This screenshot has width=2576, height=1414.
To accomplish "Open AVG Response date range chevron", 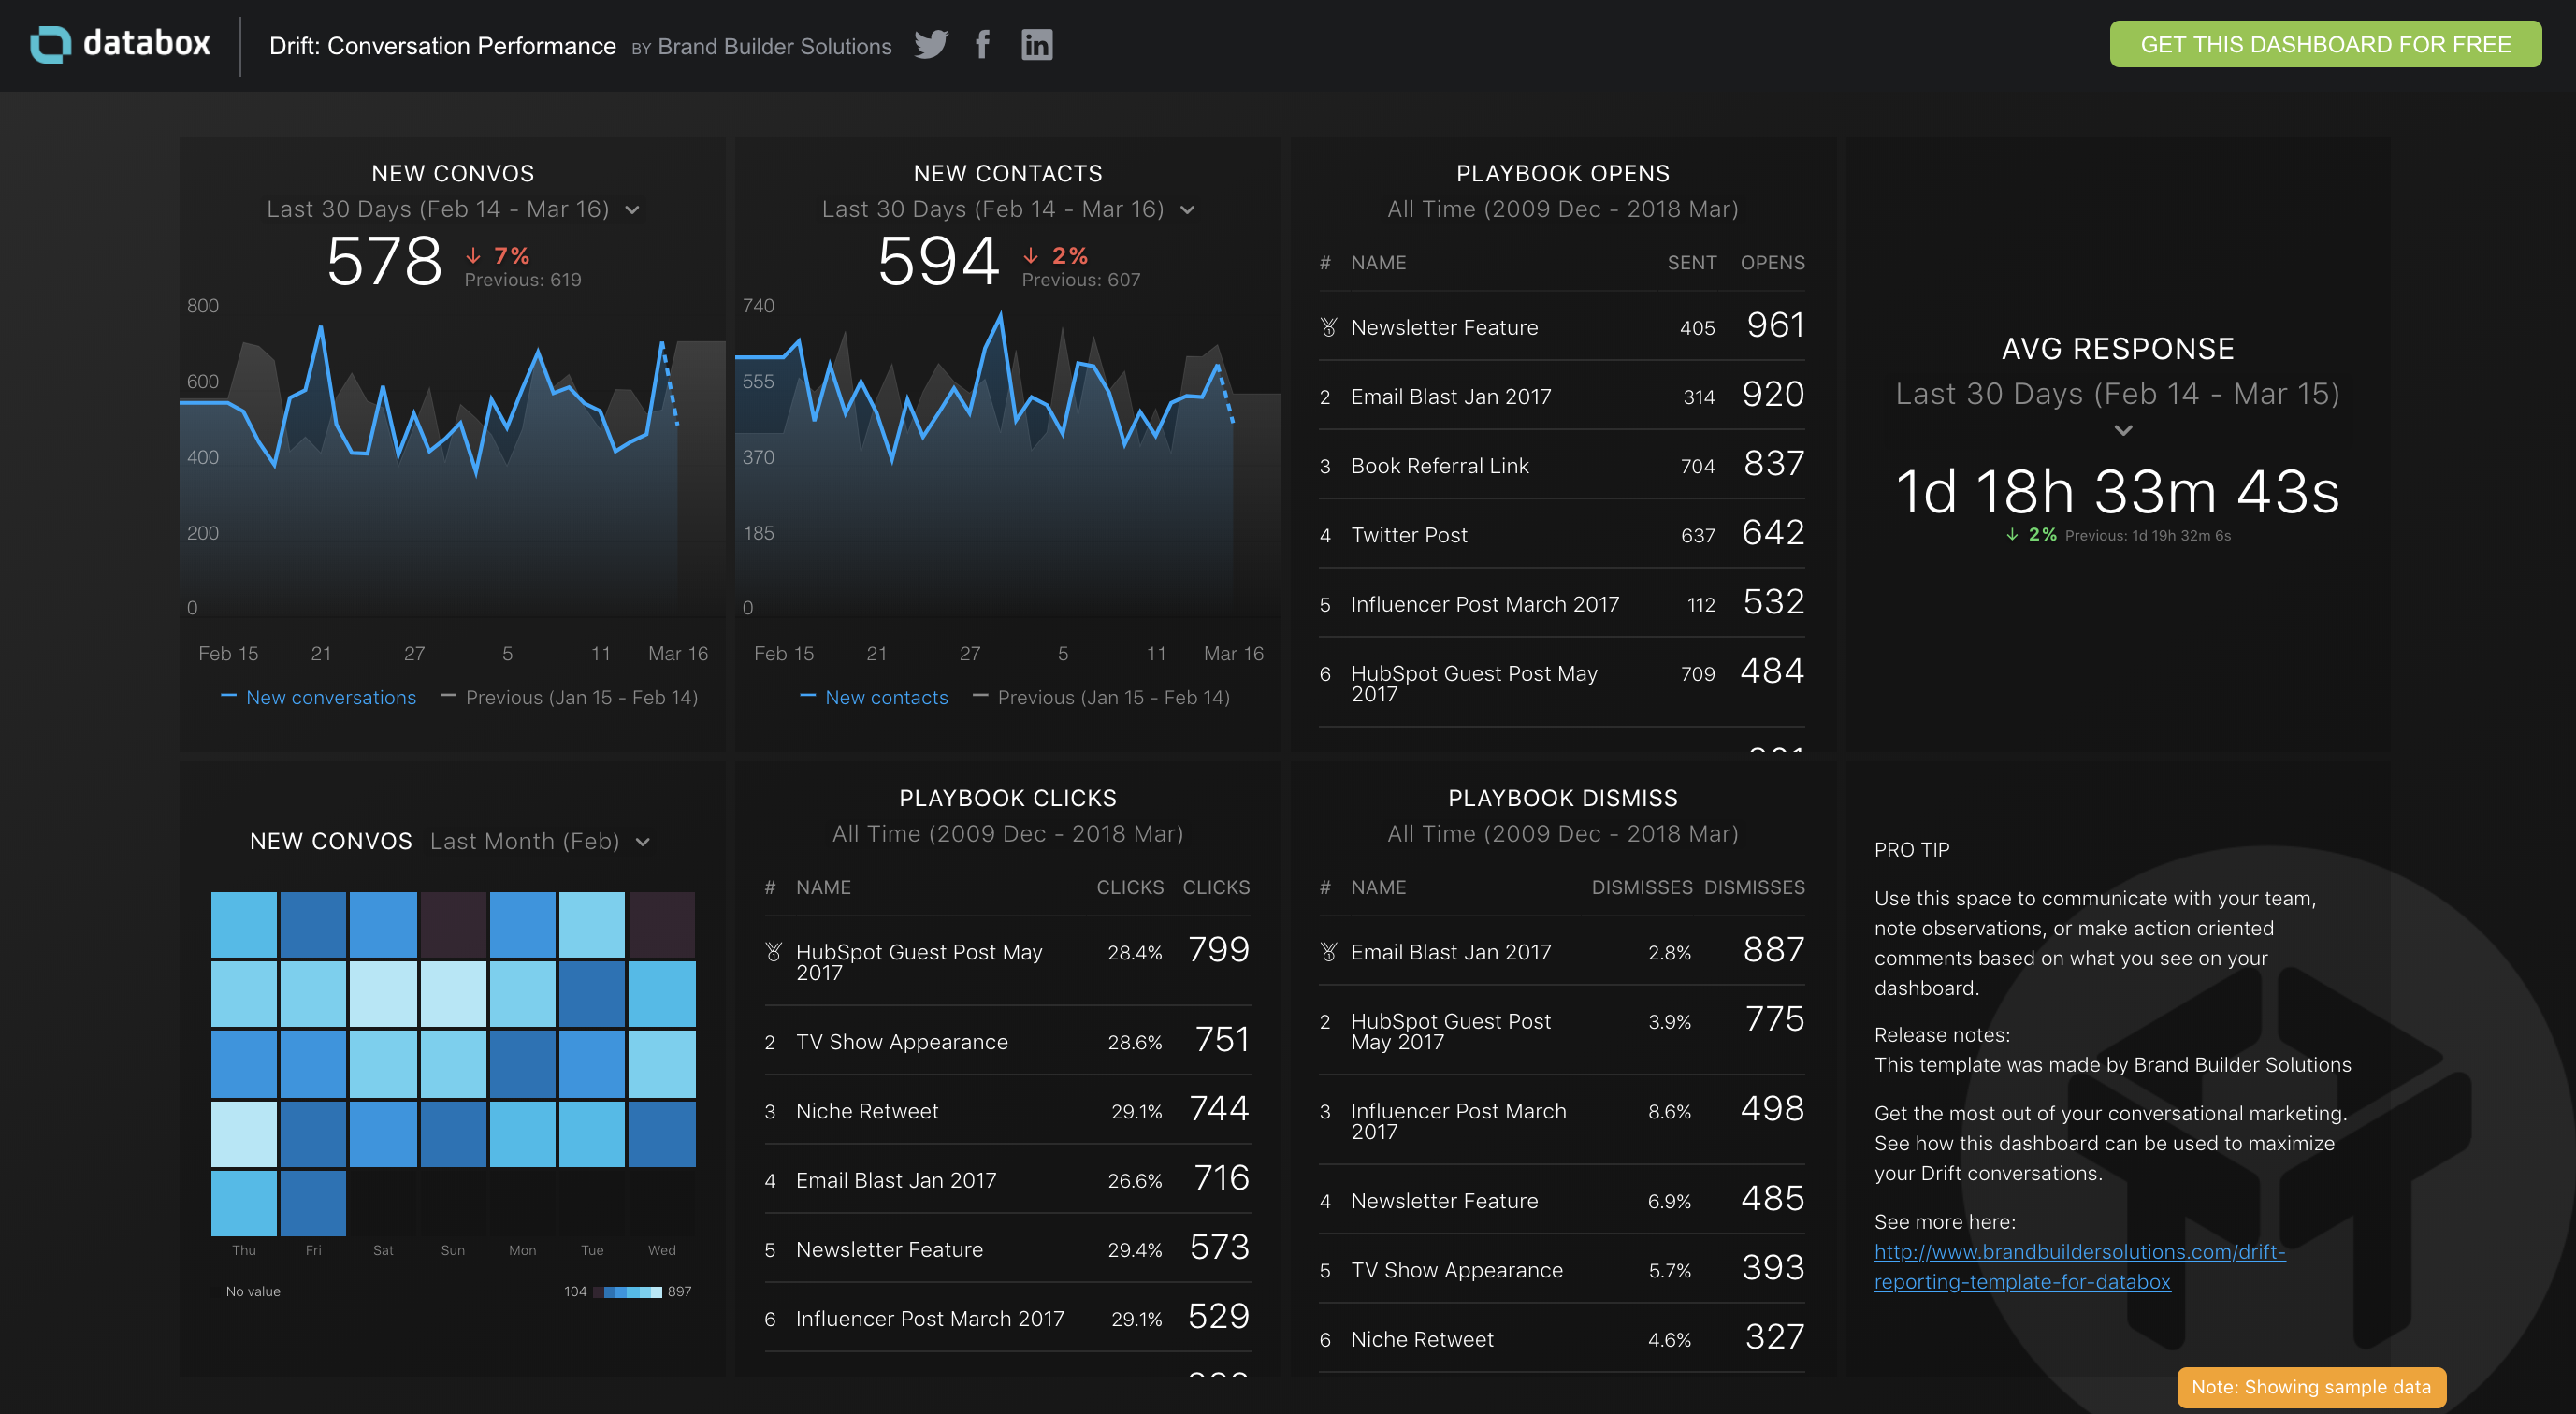I will 2123,431.
